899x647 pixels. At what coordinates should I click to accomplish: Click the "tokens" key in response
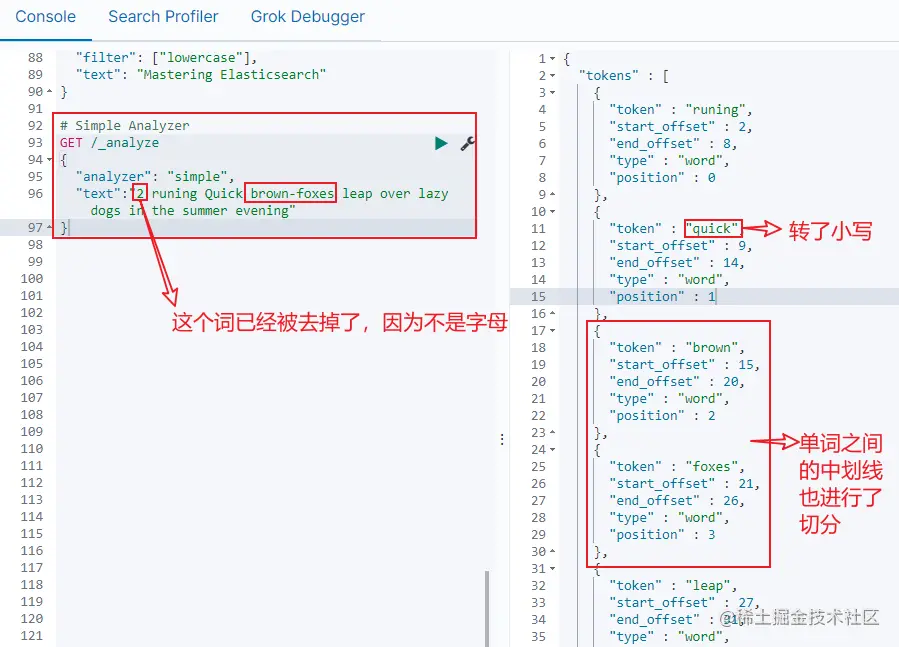[x=609, y=76]
